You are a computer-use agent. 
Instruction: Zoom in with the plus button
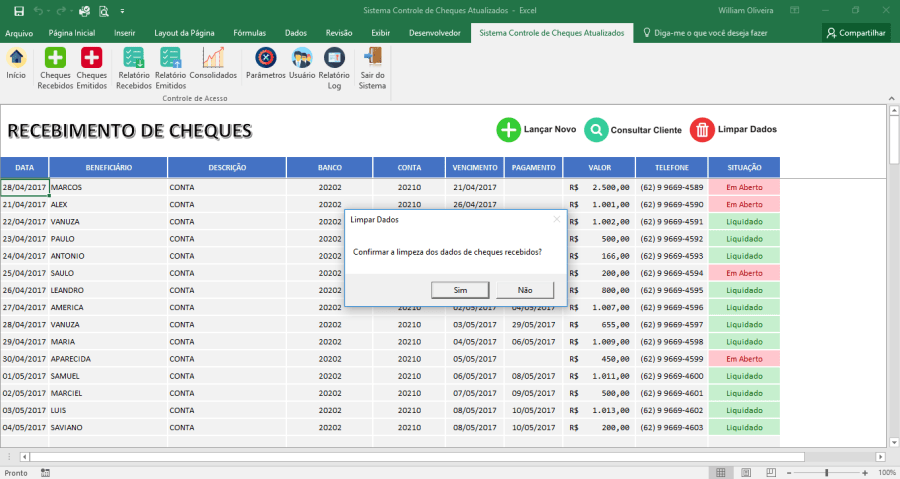[x=865, y=473]
